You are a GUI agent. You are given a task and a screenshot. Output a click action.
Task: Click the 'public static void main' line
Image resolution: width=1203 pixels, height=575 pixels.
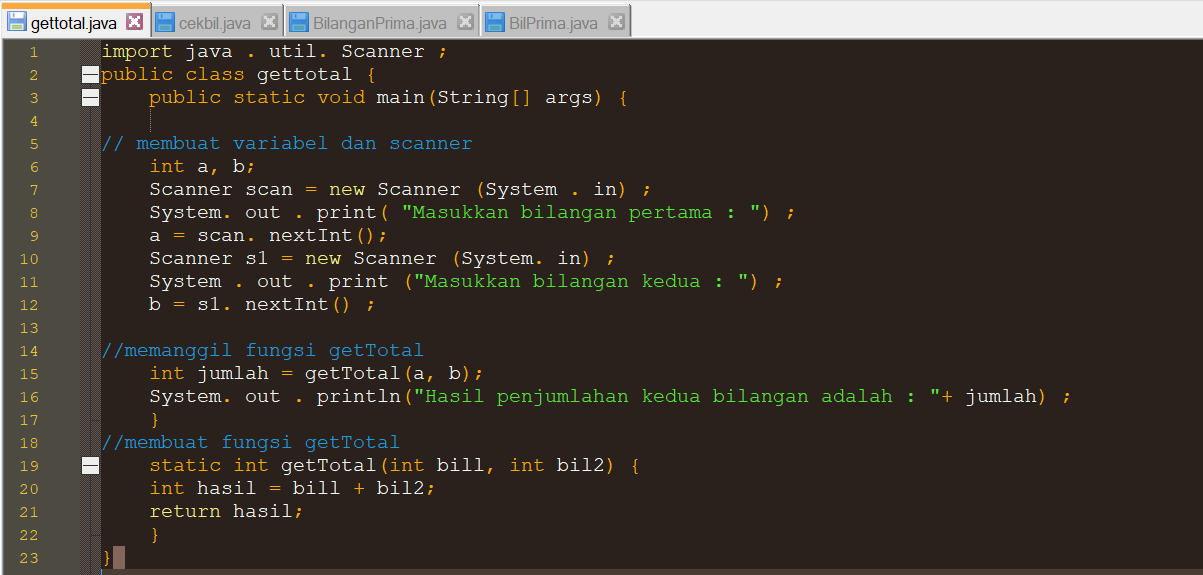(x=388, y=97)
